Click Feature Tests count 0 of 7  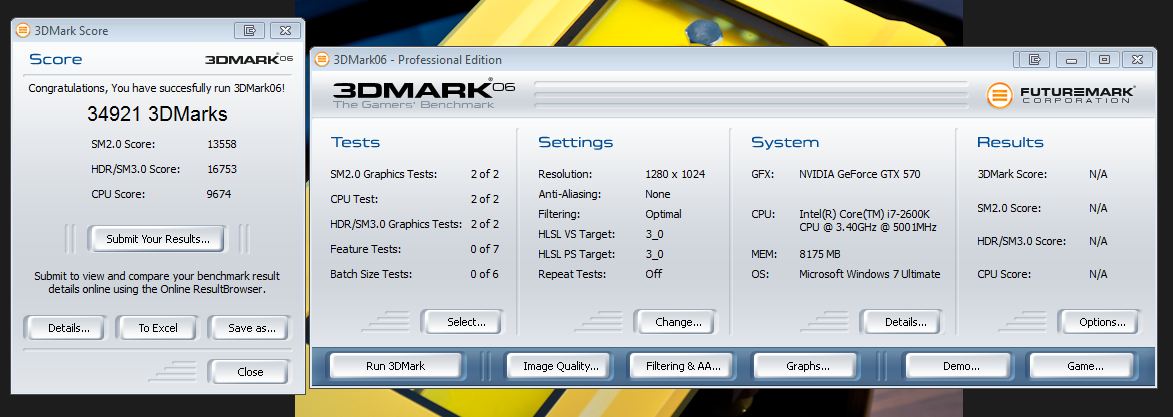pos(484,249)
